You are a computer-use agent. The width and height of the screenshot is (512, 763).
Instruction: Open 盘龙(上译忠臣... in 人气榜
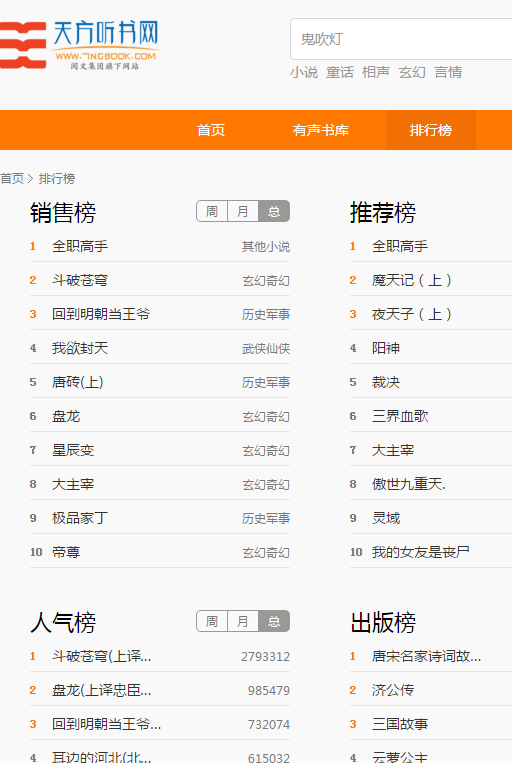[102, 690]
